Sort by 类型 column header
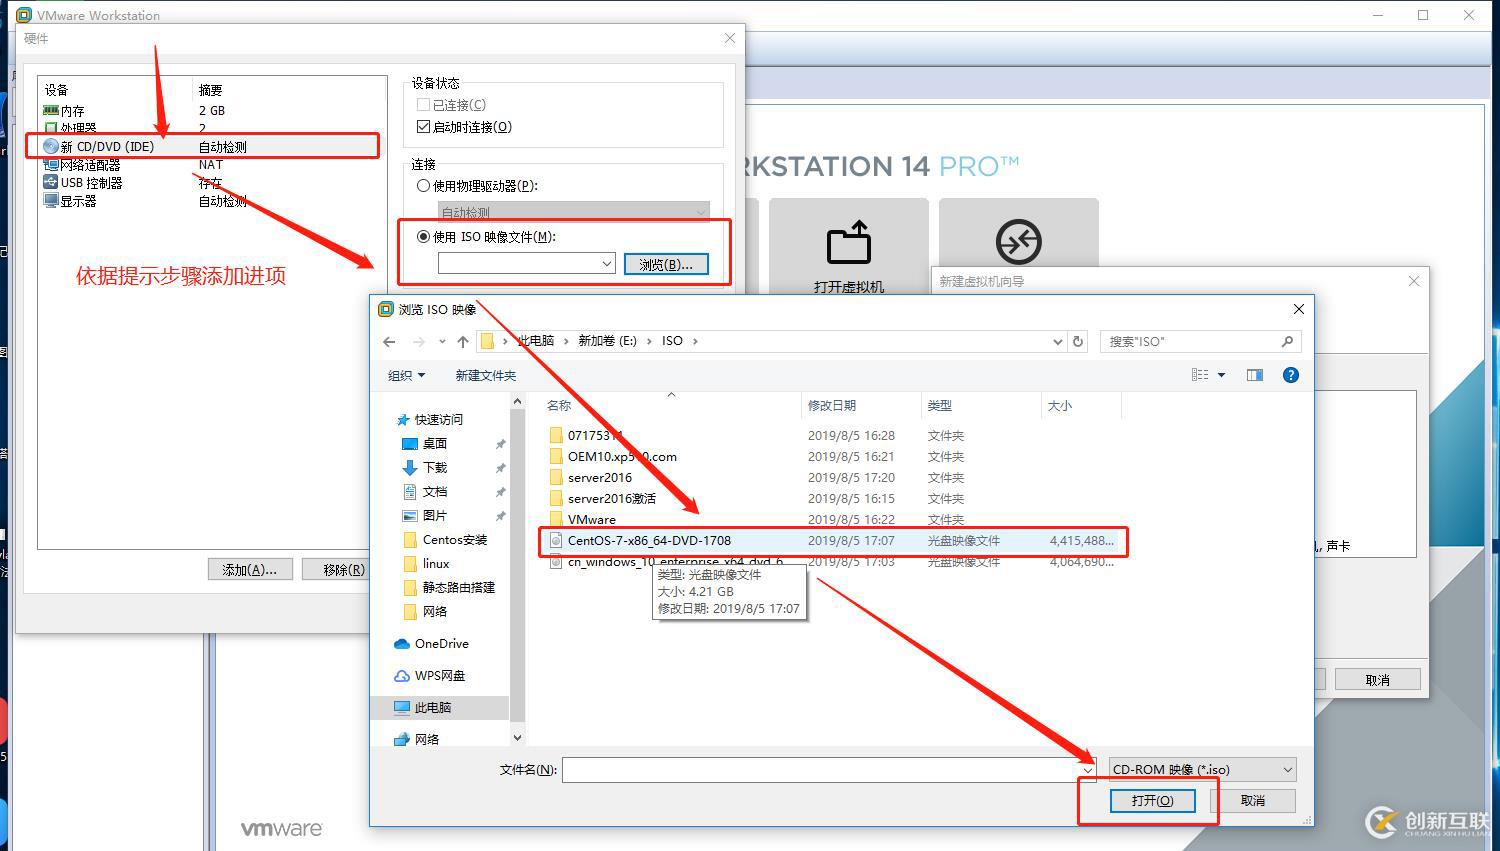Screen dimensions: 1500x851 940,405
